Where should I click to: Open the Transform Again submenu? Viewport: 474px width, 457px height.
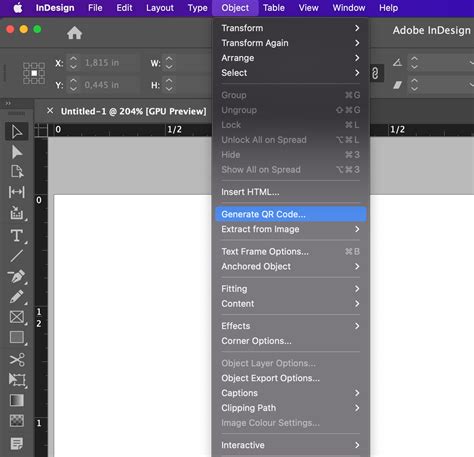pyautogui.click(x=291, y=43)
